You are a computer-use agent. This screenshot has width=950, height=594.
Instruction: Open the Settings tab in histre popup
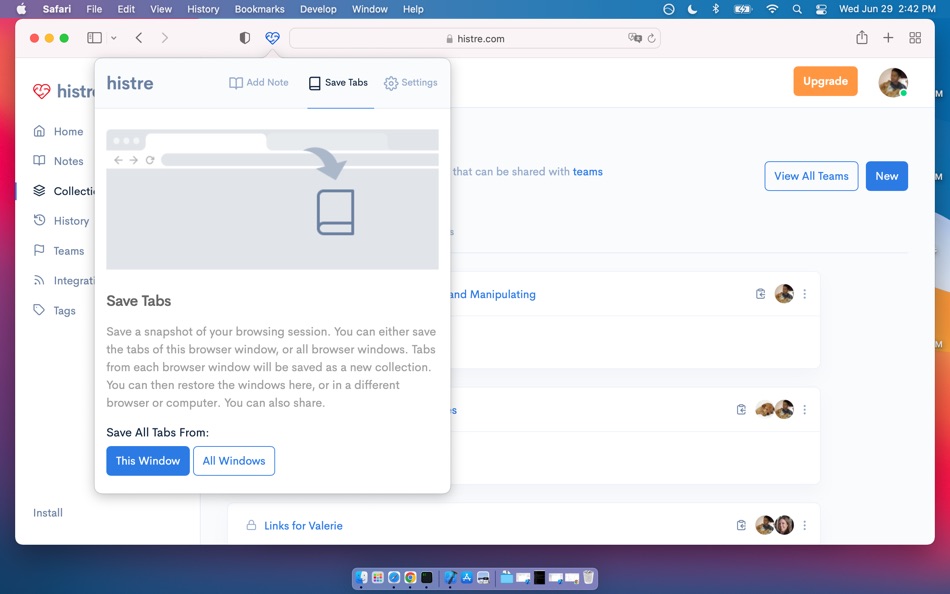tap(411, 82)
